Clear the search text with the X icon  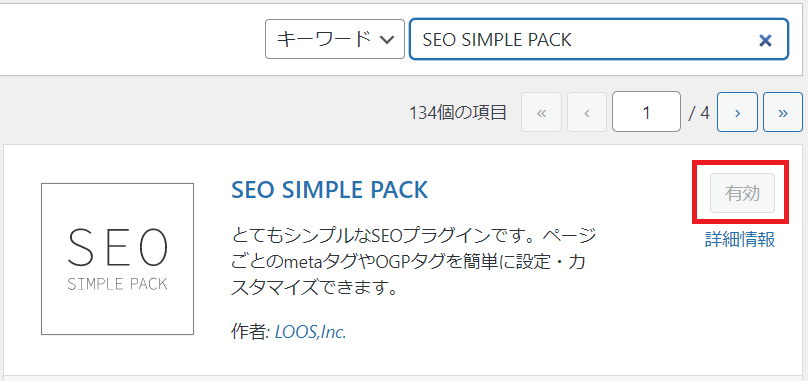tap(765, 40)
